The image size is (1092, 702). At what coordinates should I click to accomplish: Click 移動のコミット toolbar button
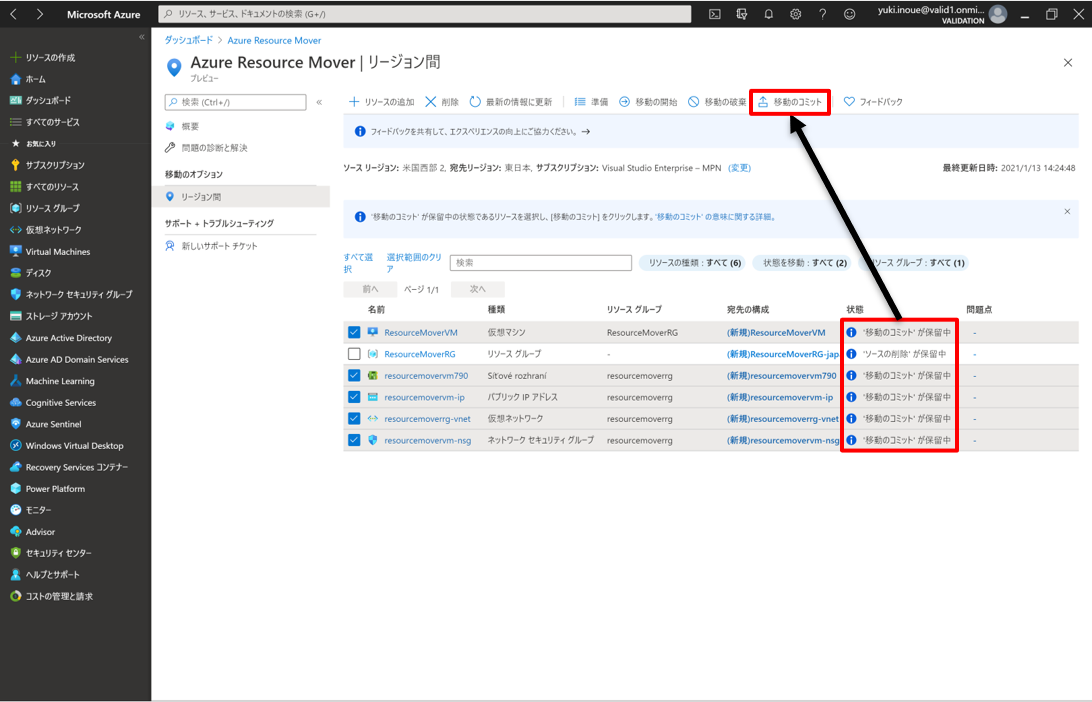click(790, 102)
